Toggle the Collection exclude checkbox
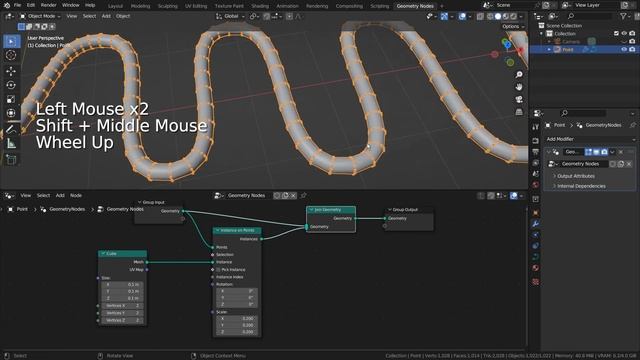 [616, 33]
